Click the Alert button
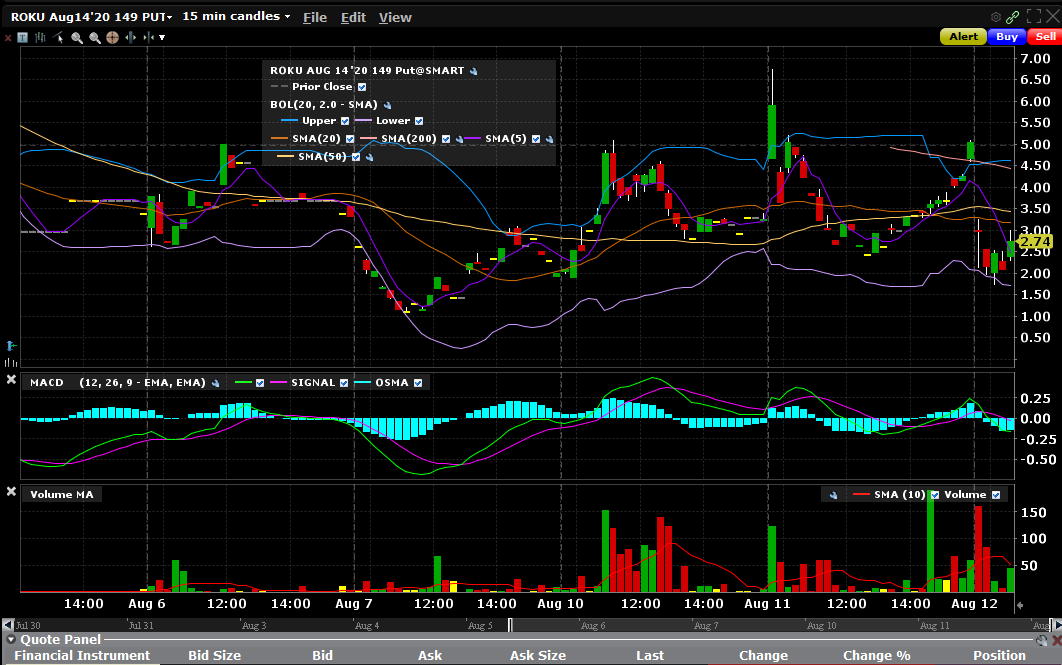Screen dimensions: 1062x665 point(963,37)
